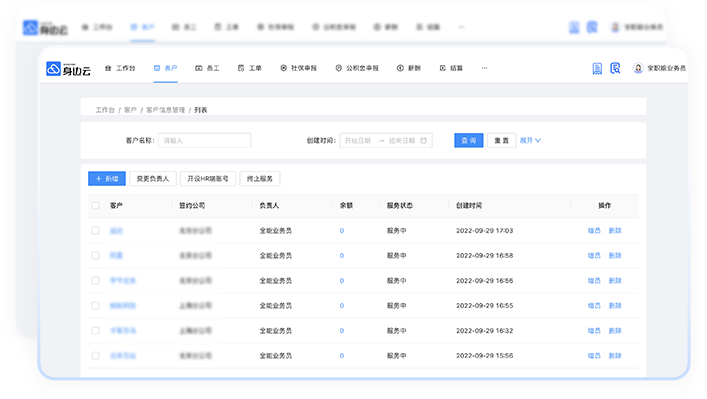Check the row created 2022-09-29 16:58
Viewport: 707px width, 399px height.
pos(96,256)
